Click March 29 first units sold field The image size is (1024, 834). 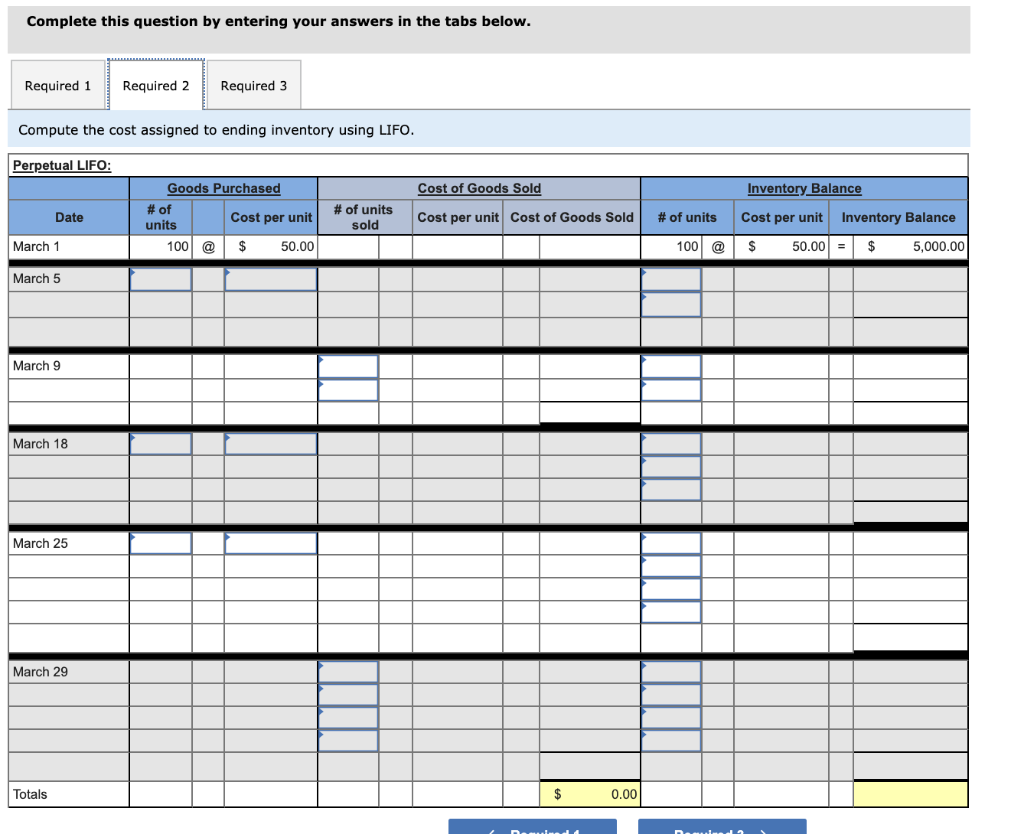pyautogui.click(x=348, y=672)
